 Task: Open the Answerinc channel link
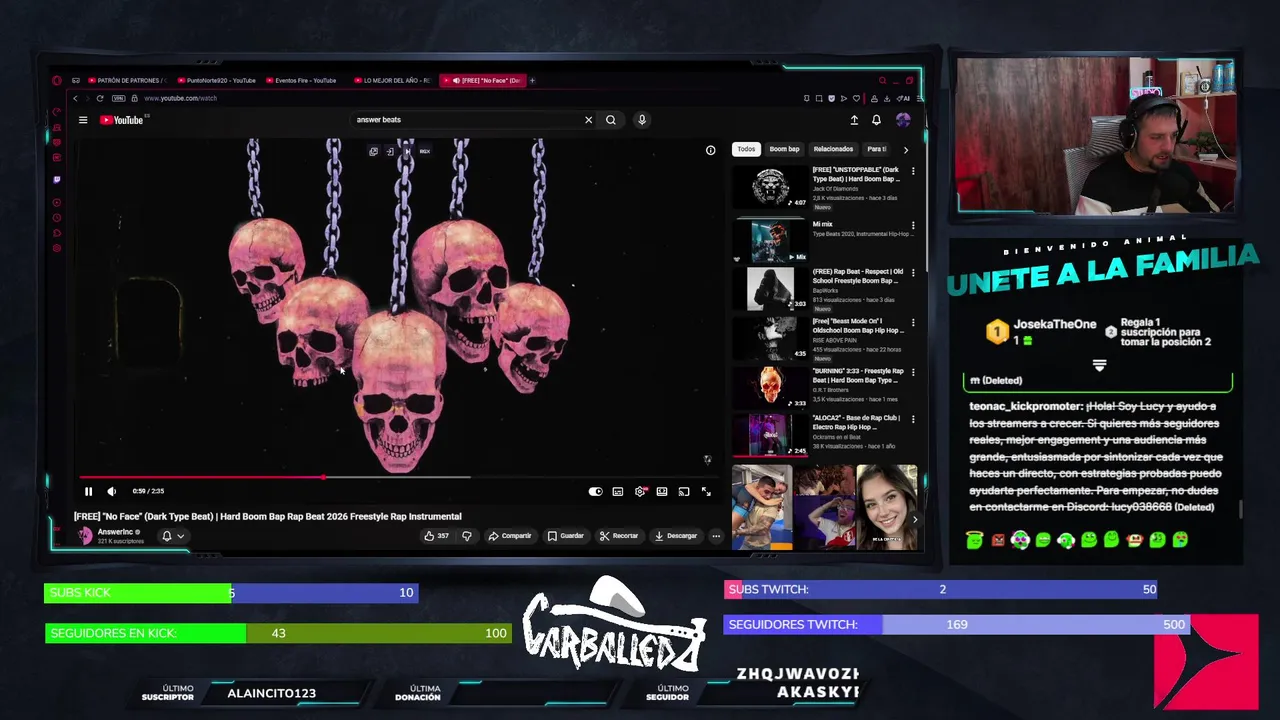[115, 532]
